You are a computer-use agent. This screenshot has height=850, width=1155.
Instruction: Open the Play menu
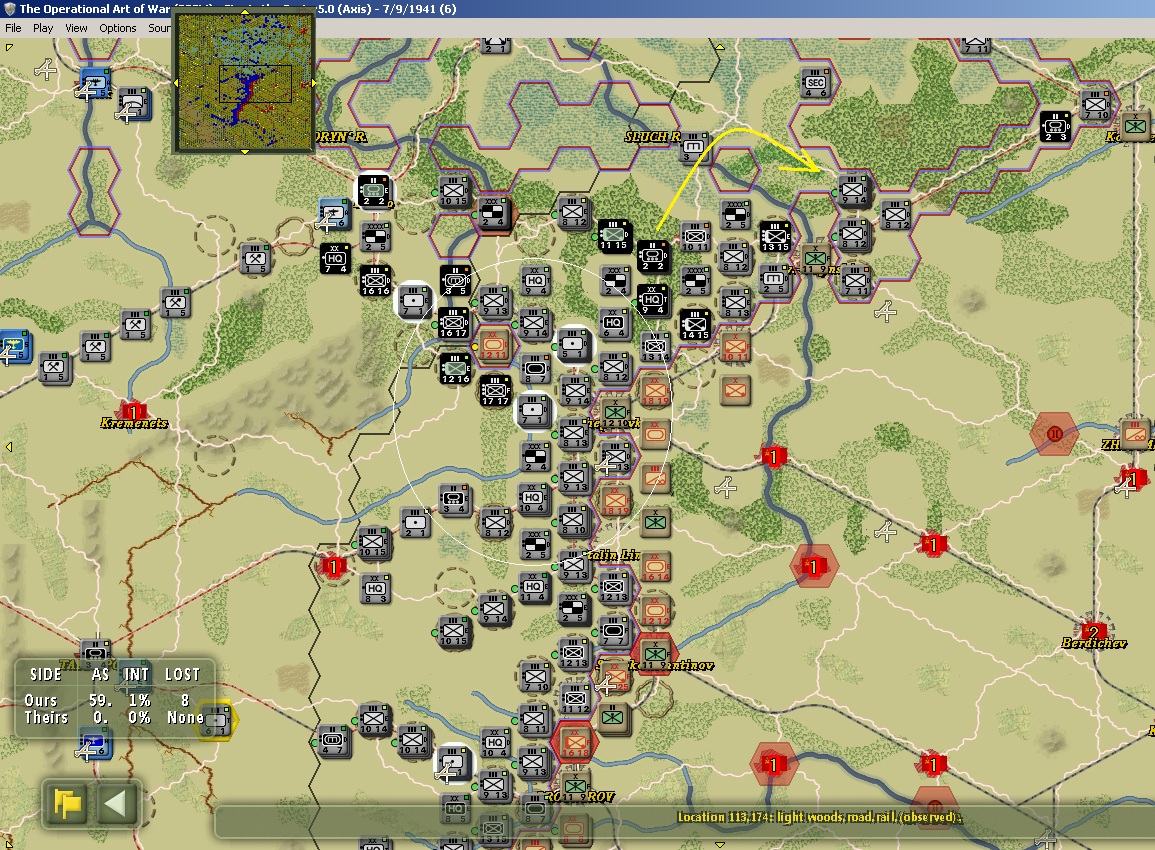point(43,28)
